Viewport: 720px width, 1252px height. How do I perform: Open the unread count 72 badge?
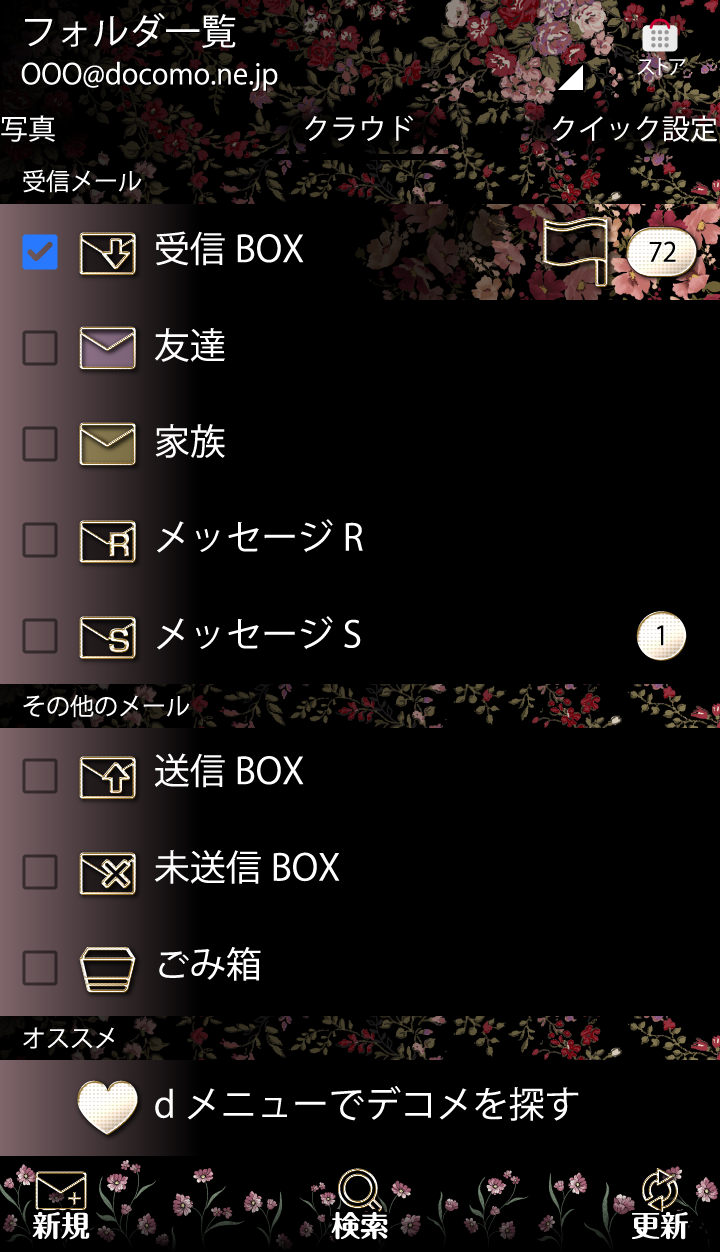coord(662,253)
